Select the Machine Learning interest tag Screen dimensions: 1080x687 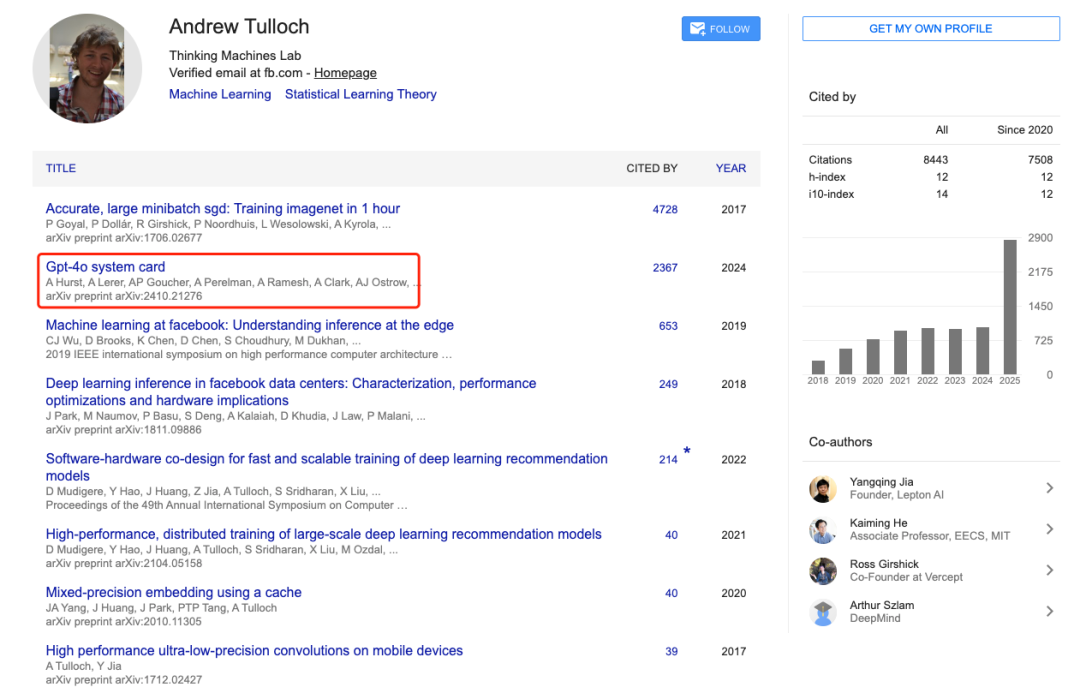[220, 94]
